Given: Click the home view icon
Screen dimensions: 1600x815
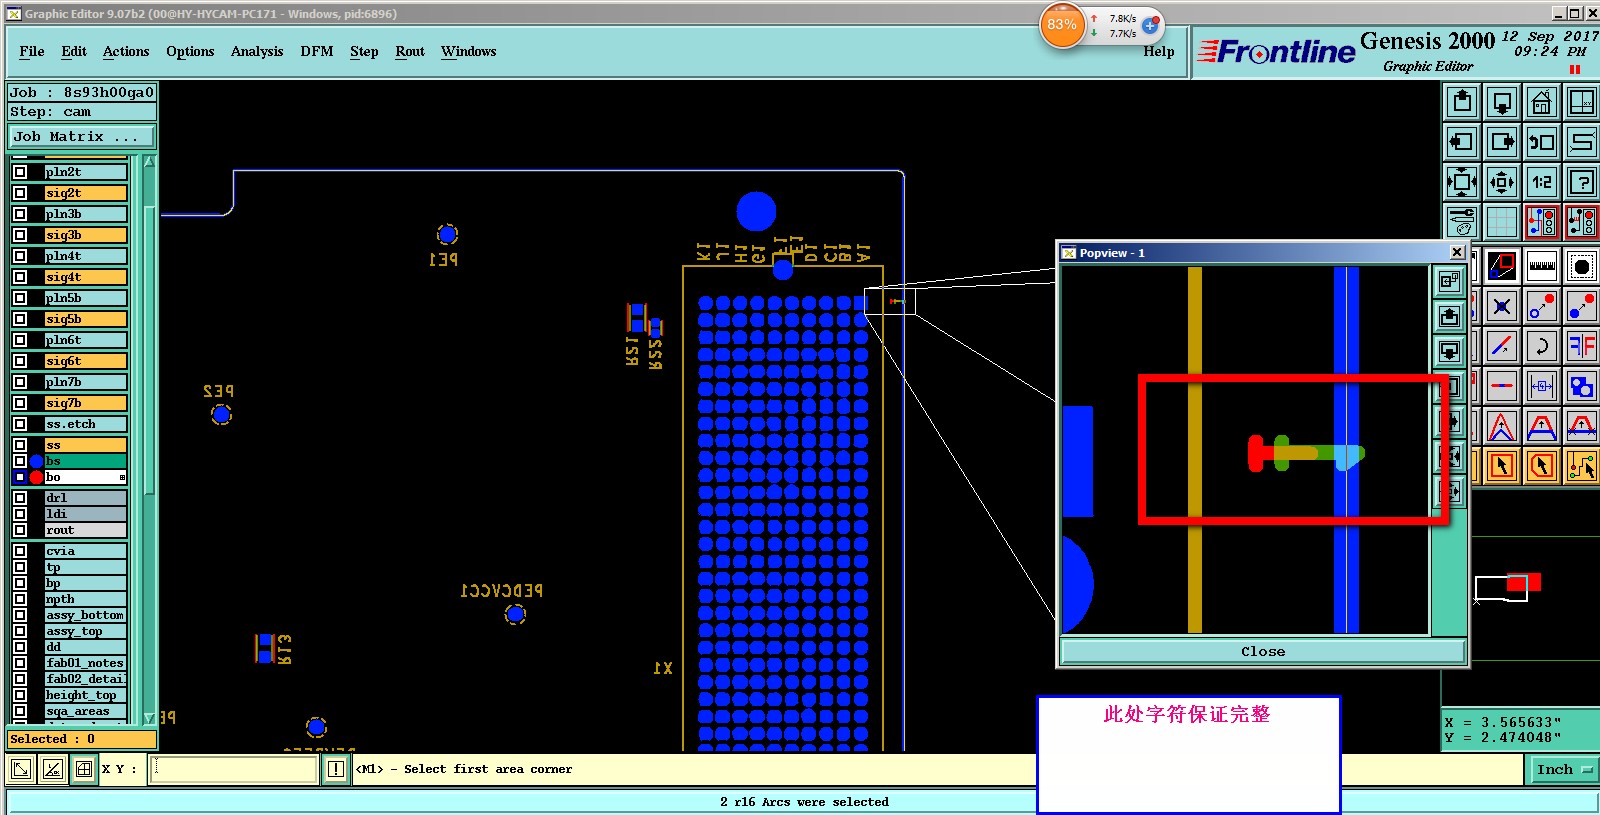Looking at the screenshot, I should (x=1542, y=102).
